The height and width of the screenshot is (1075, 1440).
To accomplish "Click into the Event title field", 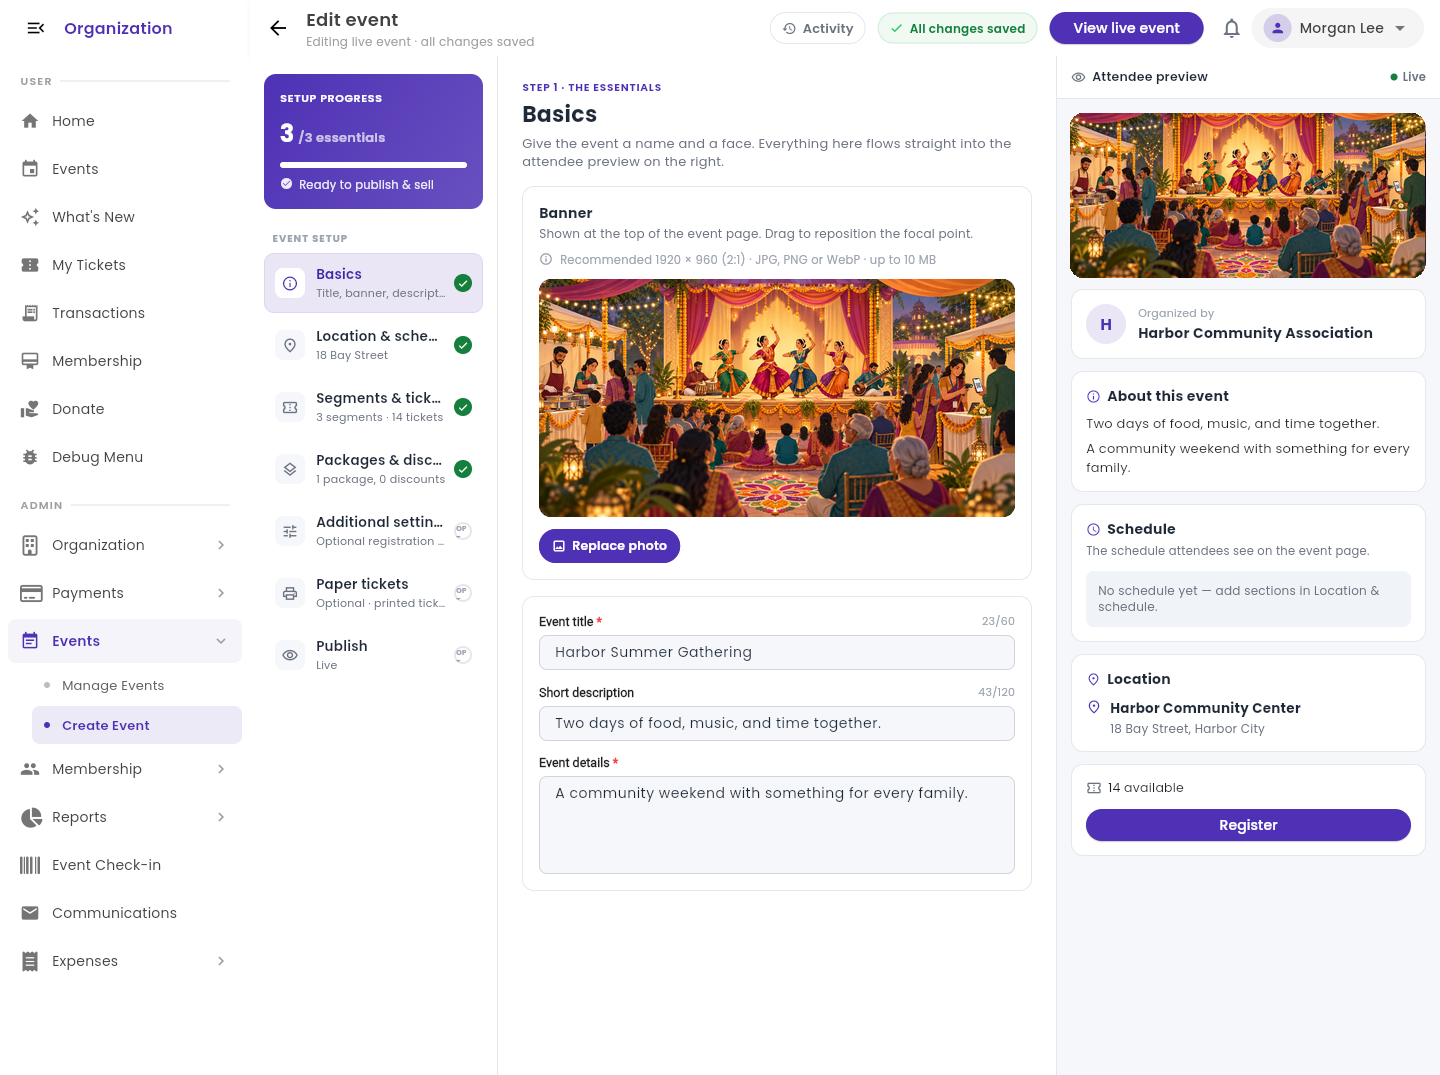I will tap(777, 652).
